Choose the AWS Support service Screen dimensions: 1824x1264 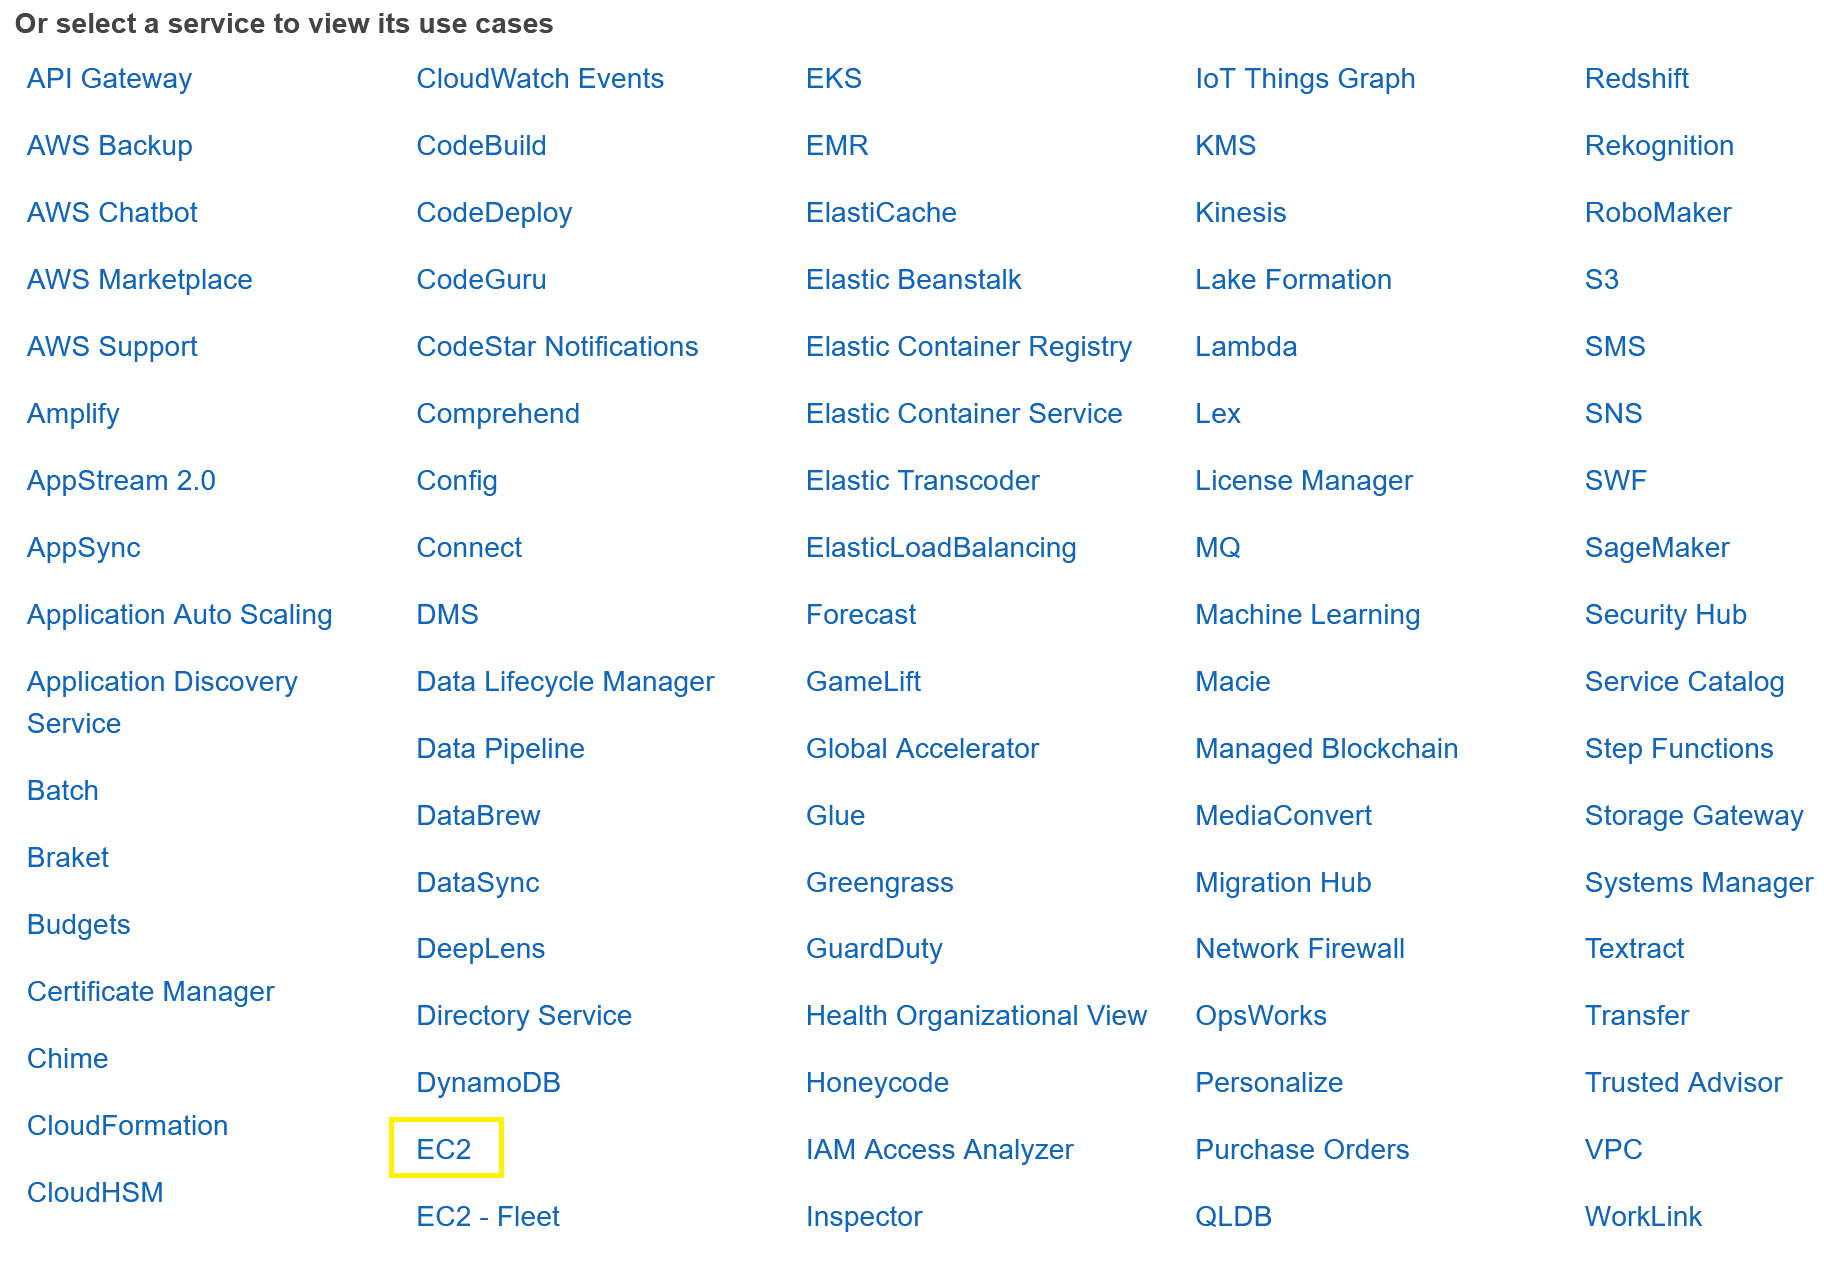point(112,347)
